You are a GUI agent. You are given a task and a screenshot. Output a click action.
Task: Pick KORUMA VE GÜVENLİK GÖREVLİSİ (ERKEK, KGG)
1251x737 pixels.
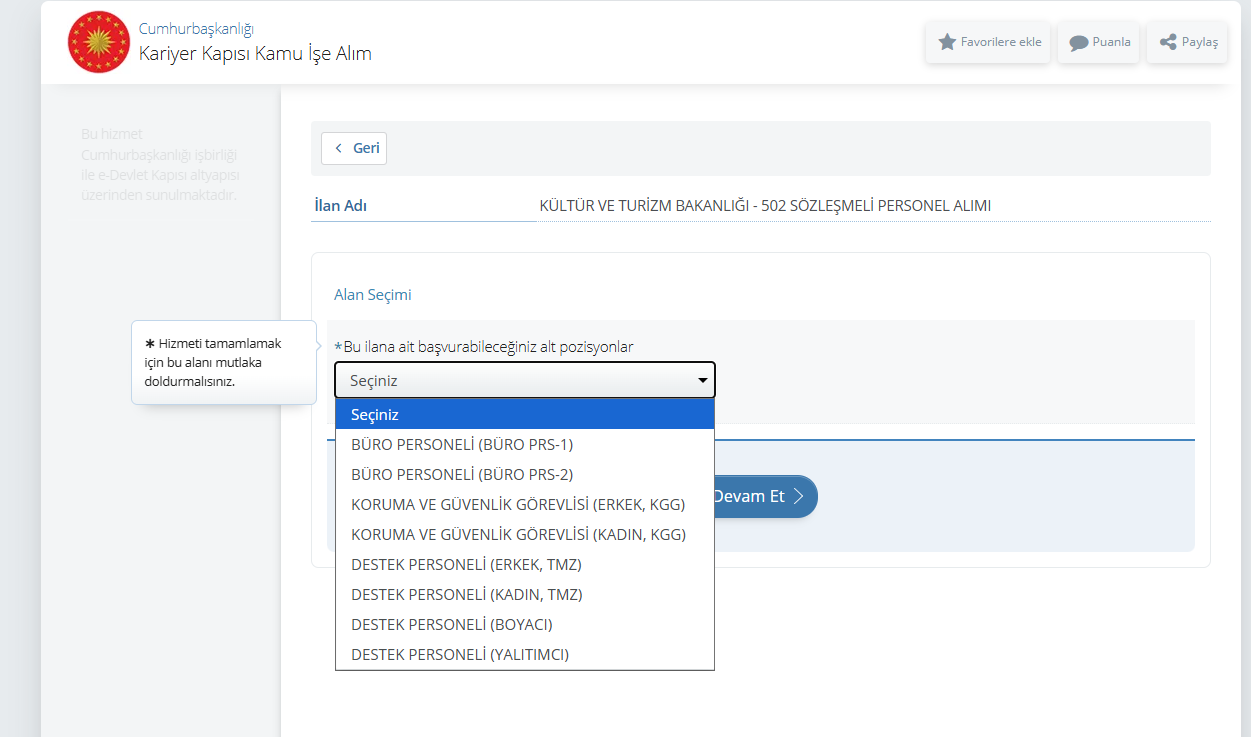point(525,504)
